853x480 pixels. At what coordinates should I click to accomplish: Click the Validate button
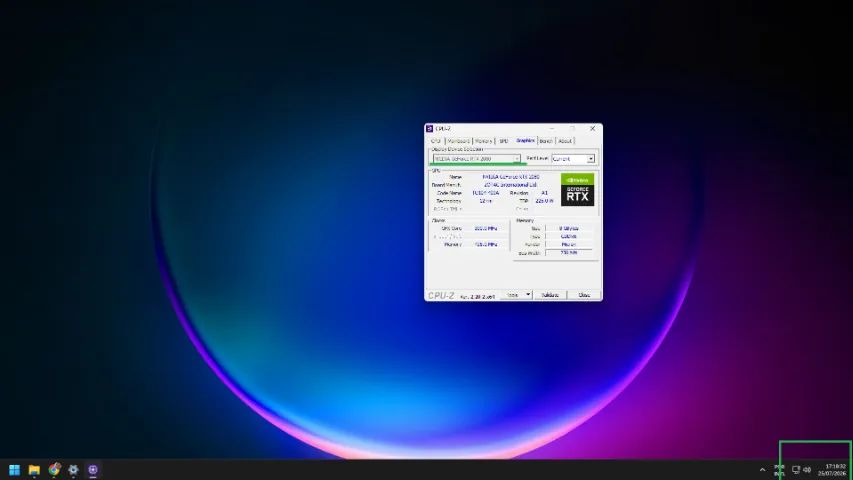(550, 295)
